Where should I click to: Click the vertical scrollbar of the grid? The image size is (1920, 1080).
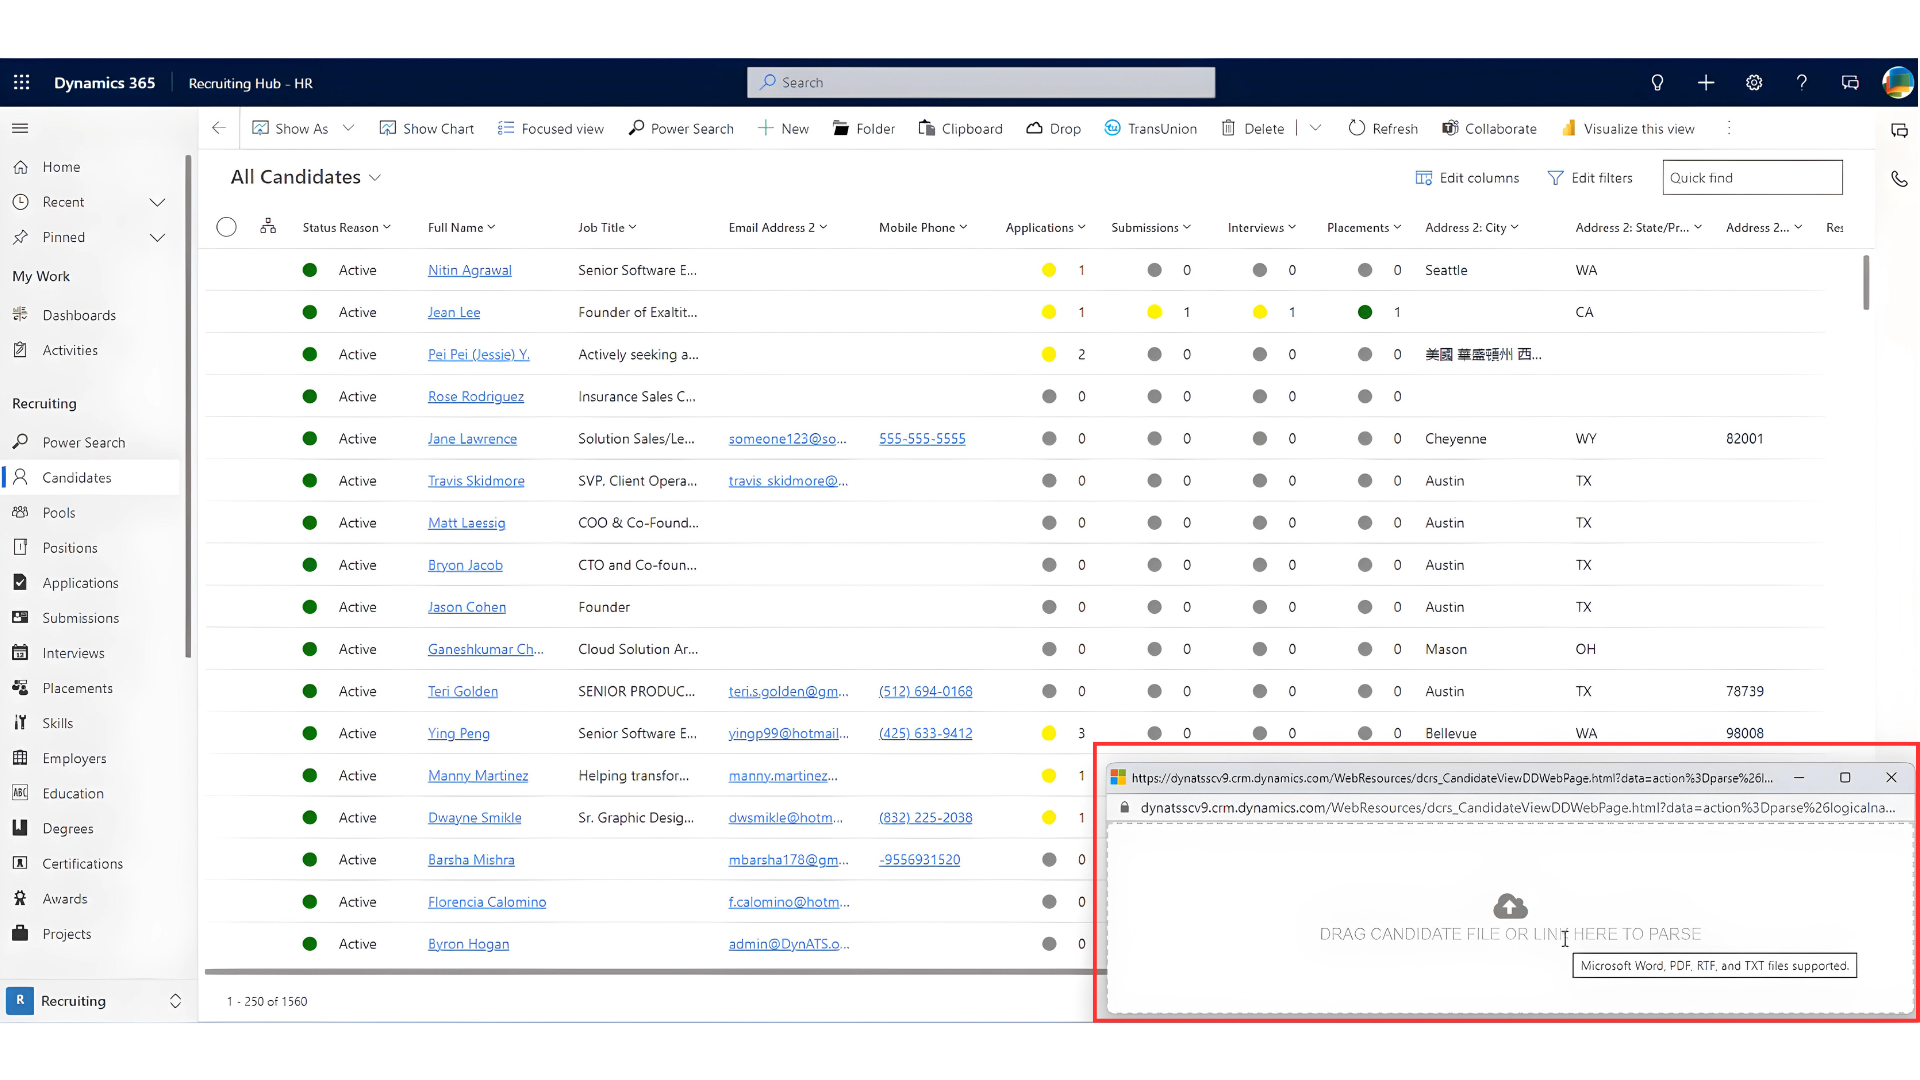(1866, 283)
